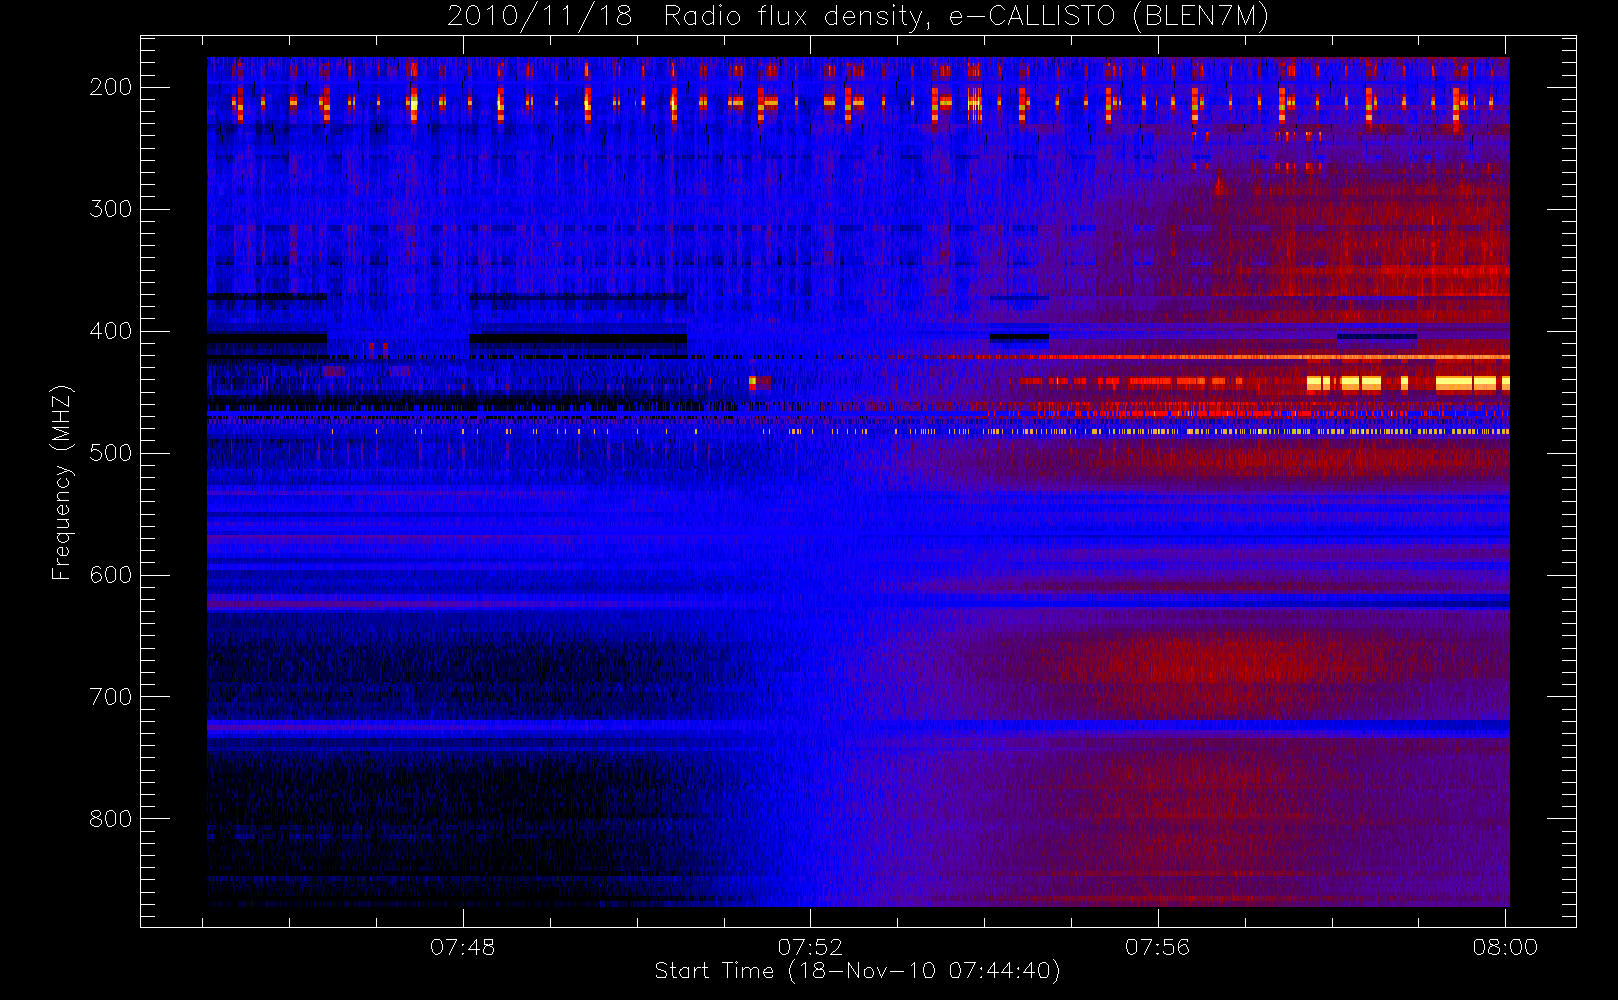Click the 200 frequency axis label
1618x1000 pixels.
click(x=111, y=87)
